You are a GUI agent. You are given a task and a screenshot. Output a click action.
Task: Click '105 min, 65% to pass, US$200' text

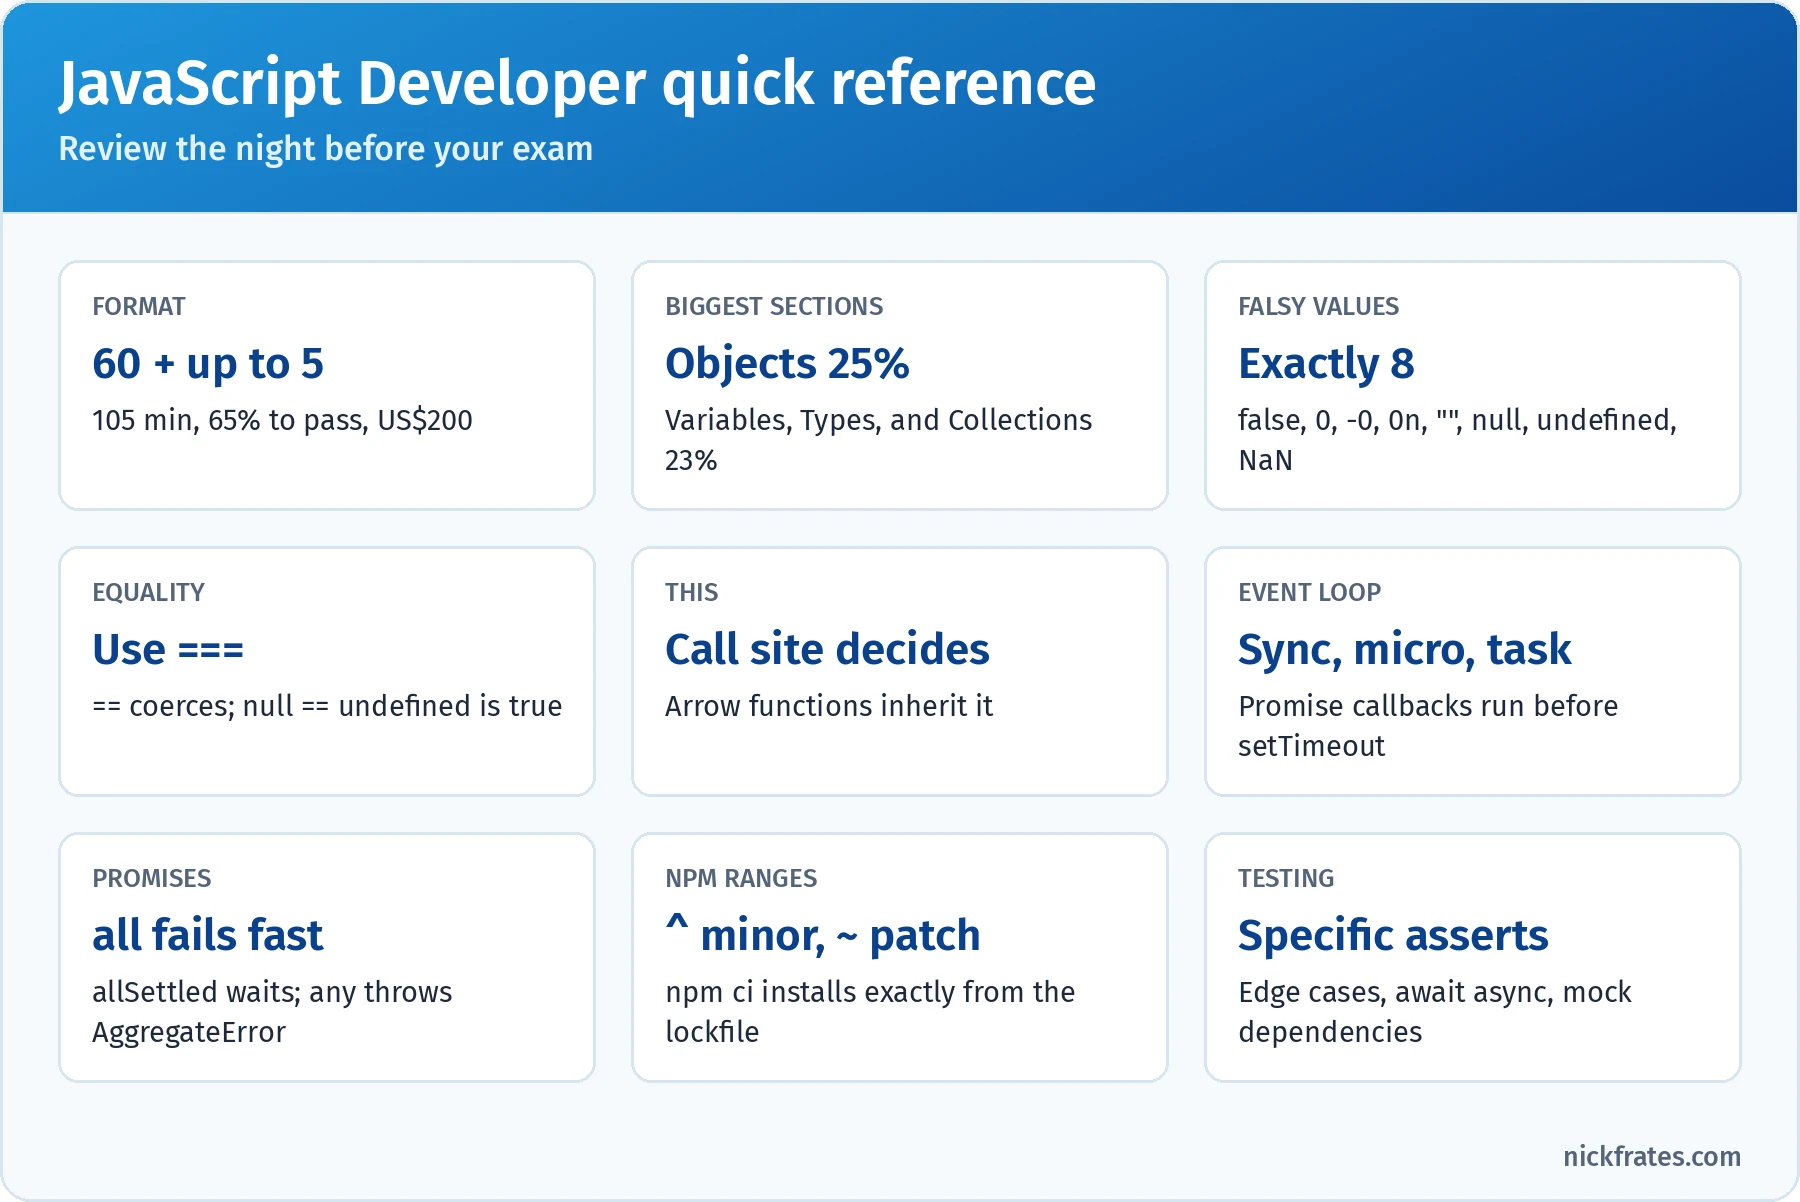[282, 420]
